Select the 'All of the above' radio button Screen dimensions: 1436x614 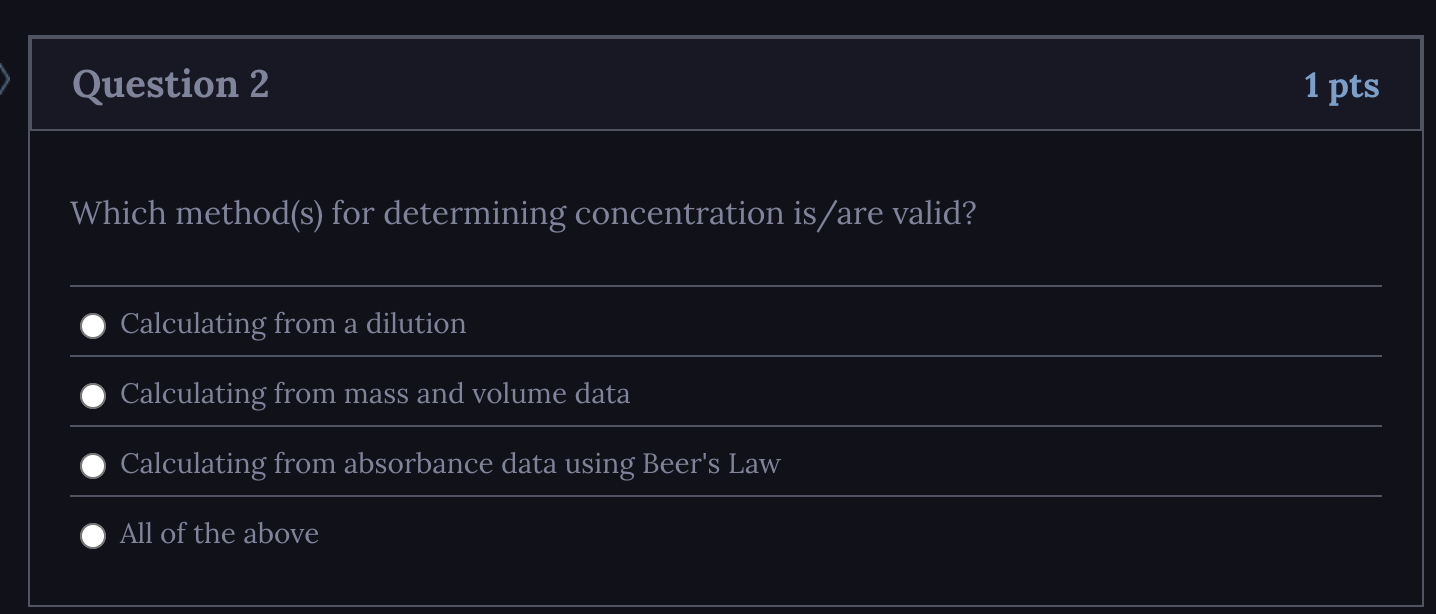[x=93, y=535]
